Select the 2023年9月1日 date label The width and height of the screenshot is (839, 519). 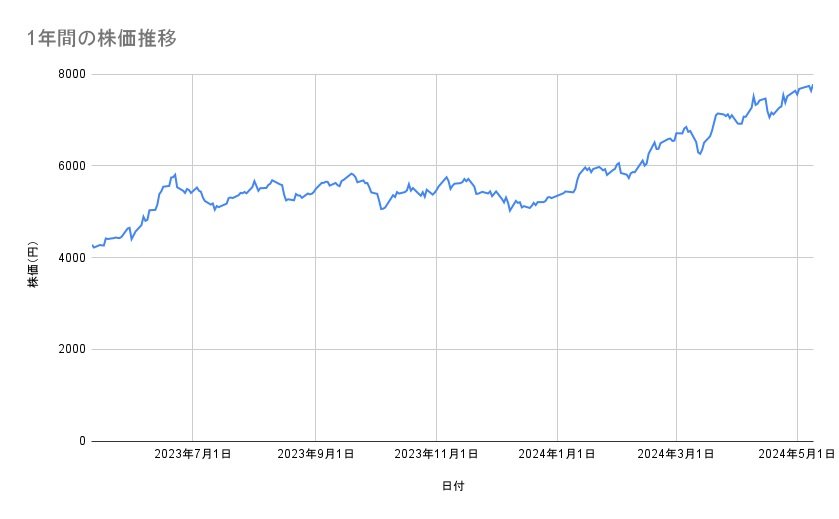(316, 455)
